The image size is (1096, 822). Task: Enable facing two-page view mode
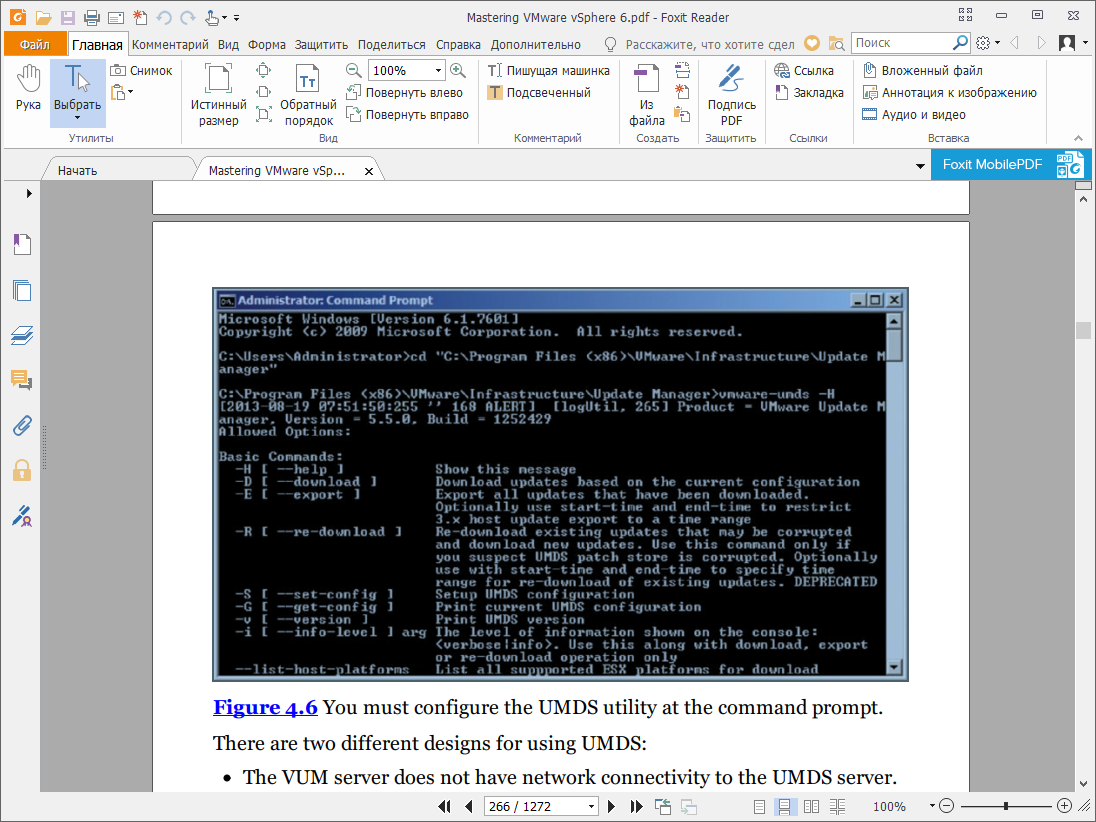(812, 807)
